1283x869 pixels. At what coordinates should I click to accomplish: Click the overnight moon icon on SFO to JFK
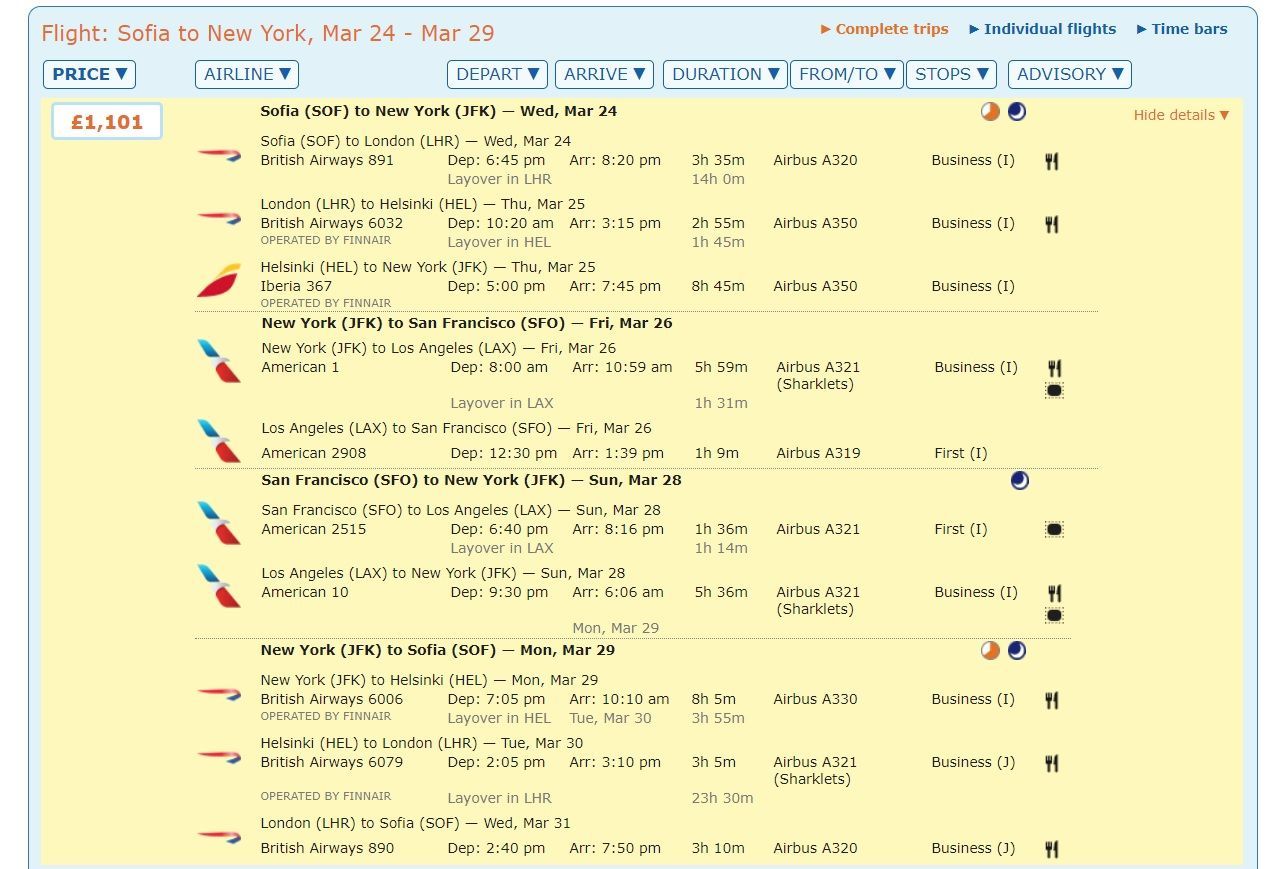click(x=1019, y=481)
